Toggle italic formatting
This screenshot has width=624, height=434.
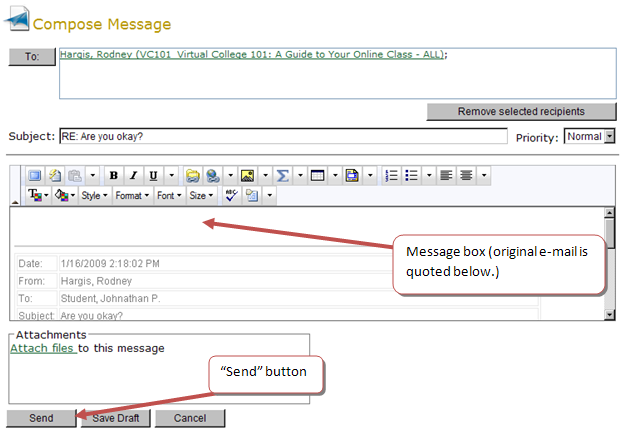133,175
